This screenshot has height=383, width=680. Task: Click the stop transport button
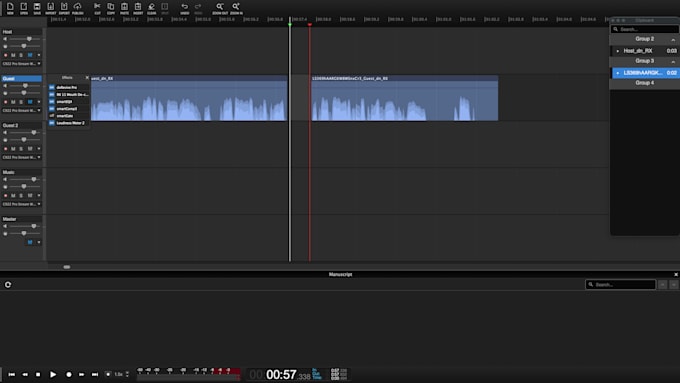click(x=38, y=374)
